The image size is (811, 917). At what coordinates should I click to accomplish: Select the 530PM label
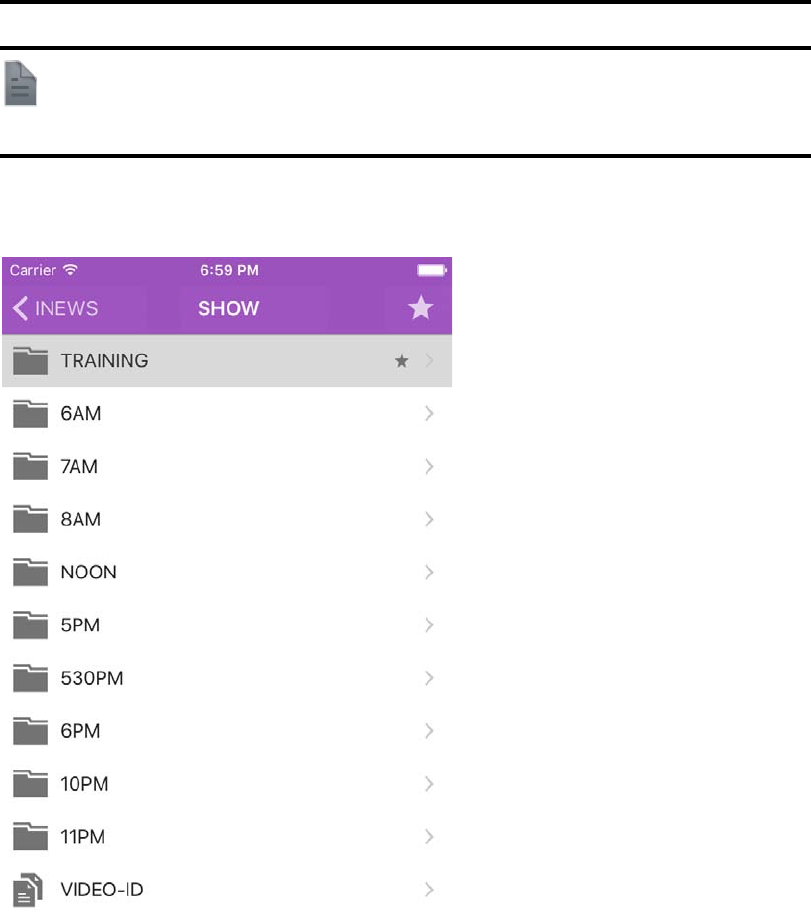[x=92, y=678]
